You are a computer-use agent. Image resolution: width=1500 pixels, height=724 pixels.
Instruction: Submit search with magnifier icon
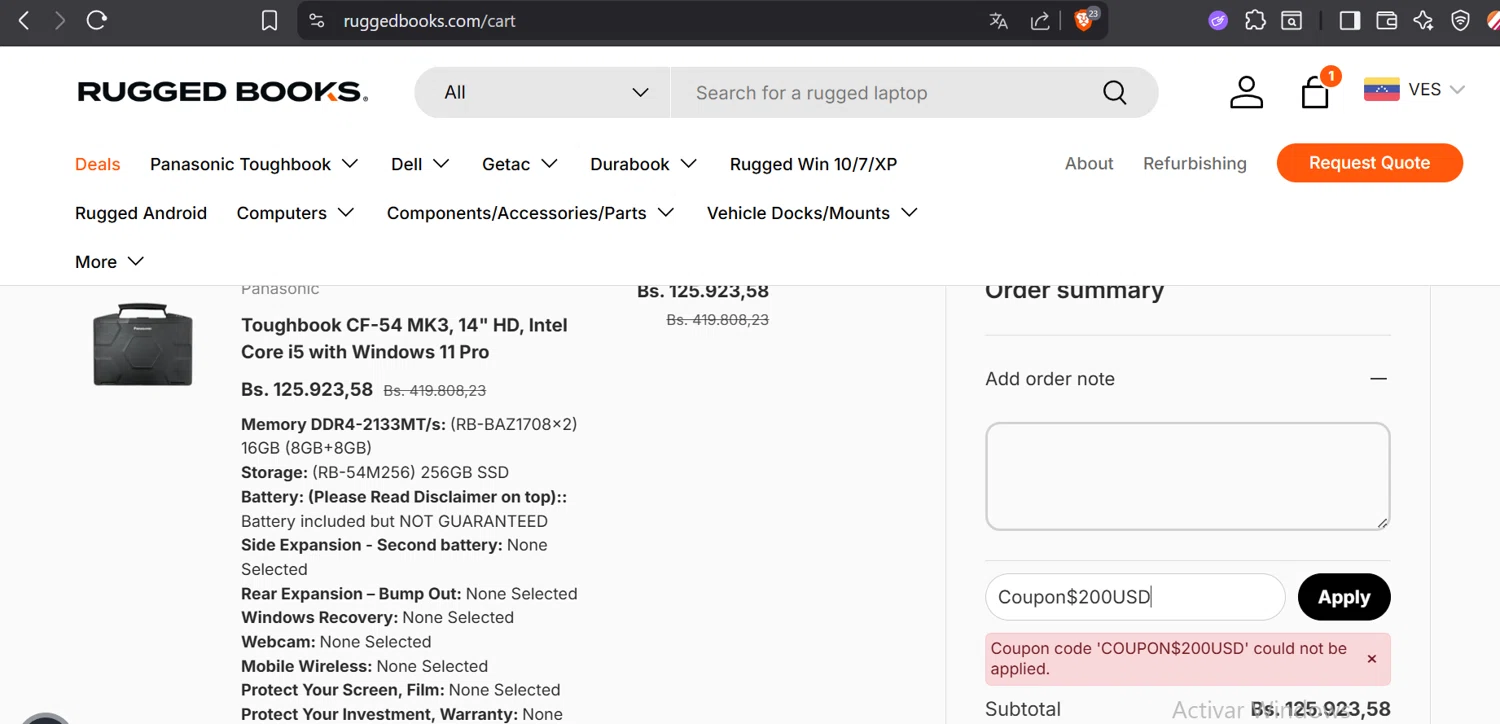tap(1114, 93)
